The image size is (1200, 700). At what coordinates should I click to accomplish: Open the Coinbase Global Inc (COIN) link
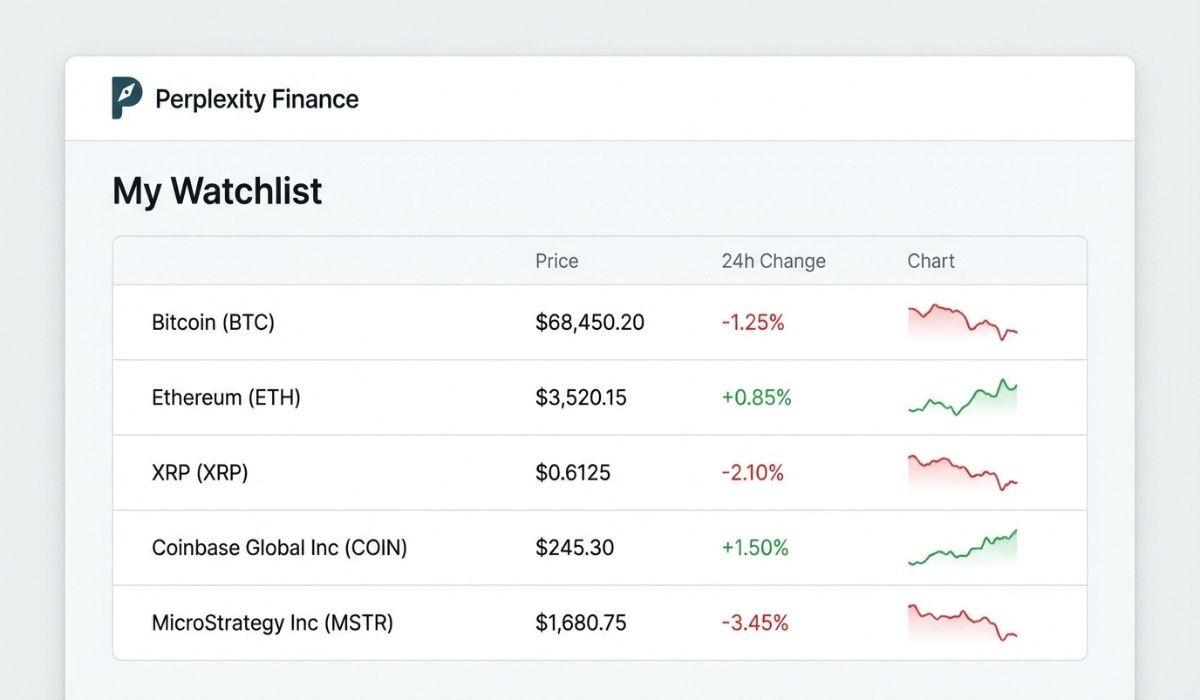coord(278,547)
